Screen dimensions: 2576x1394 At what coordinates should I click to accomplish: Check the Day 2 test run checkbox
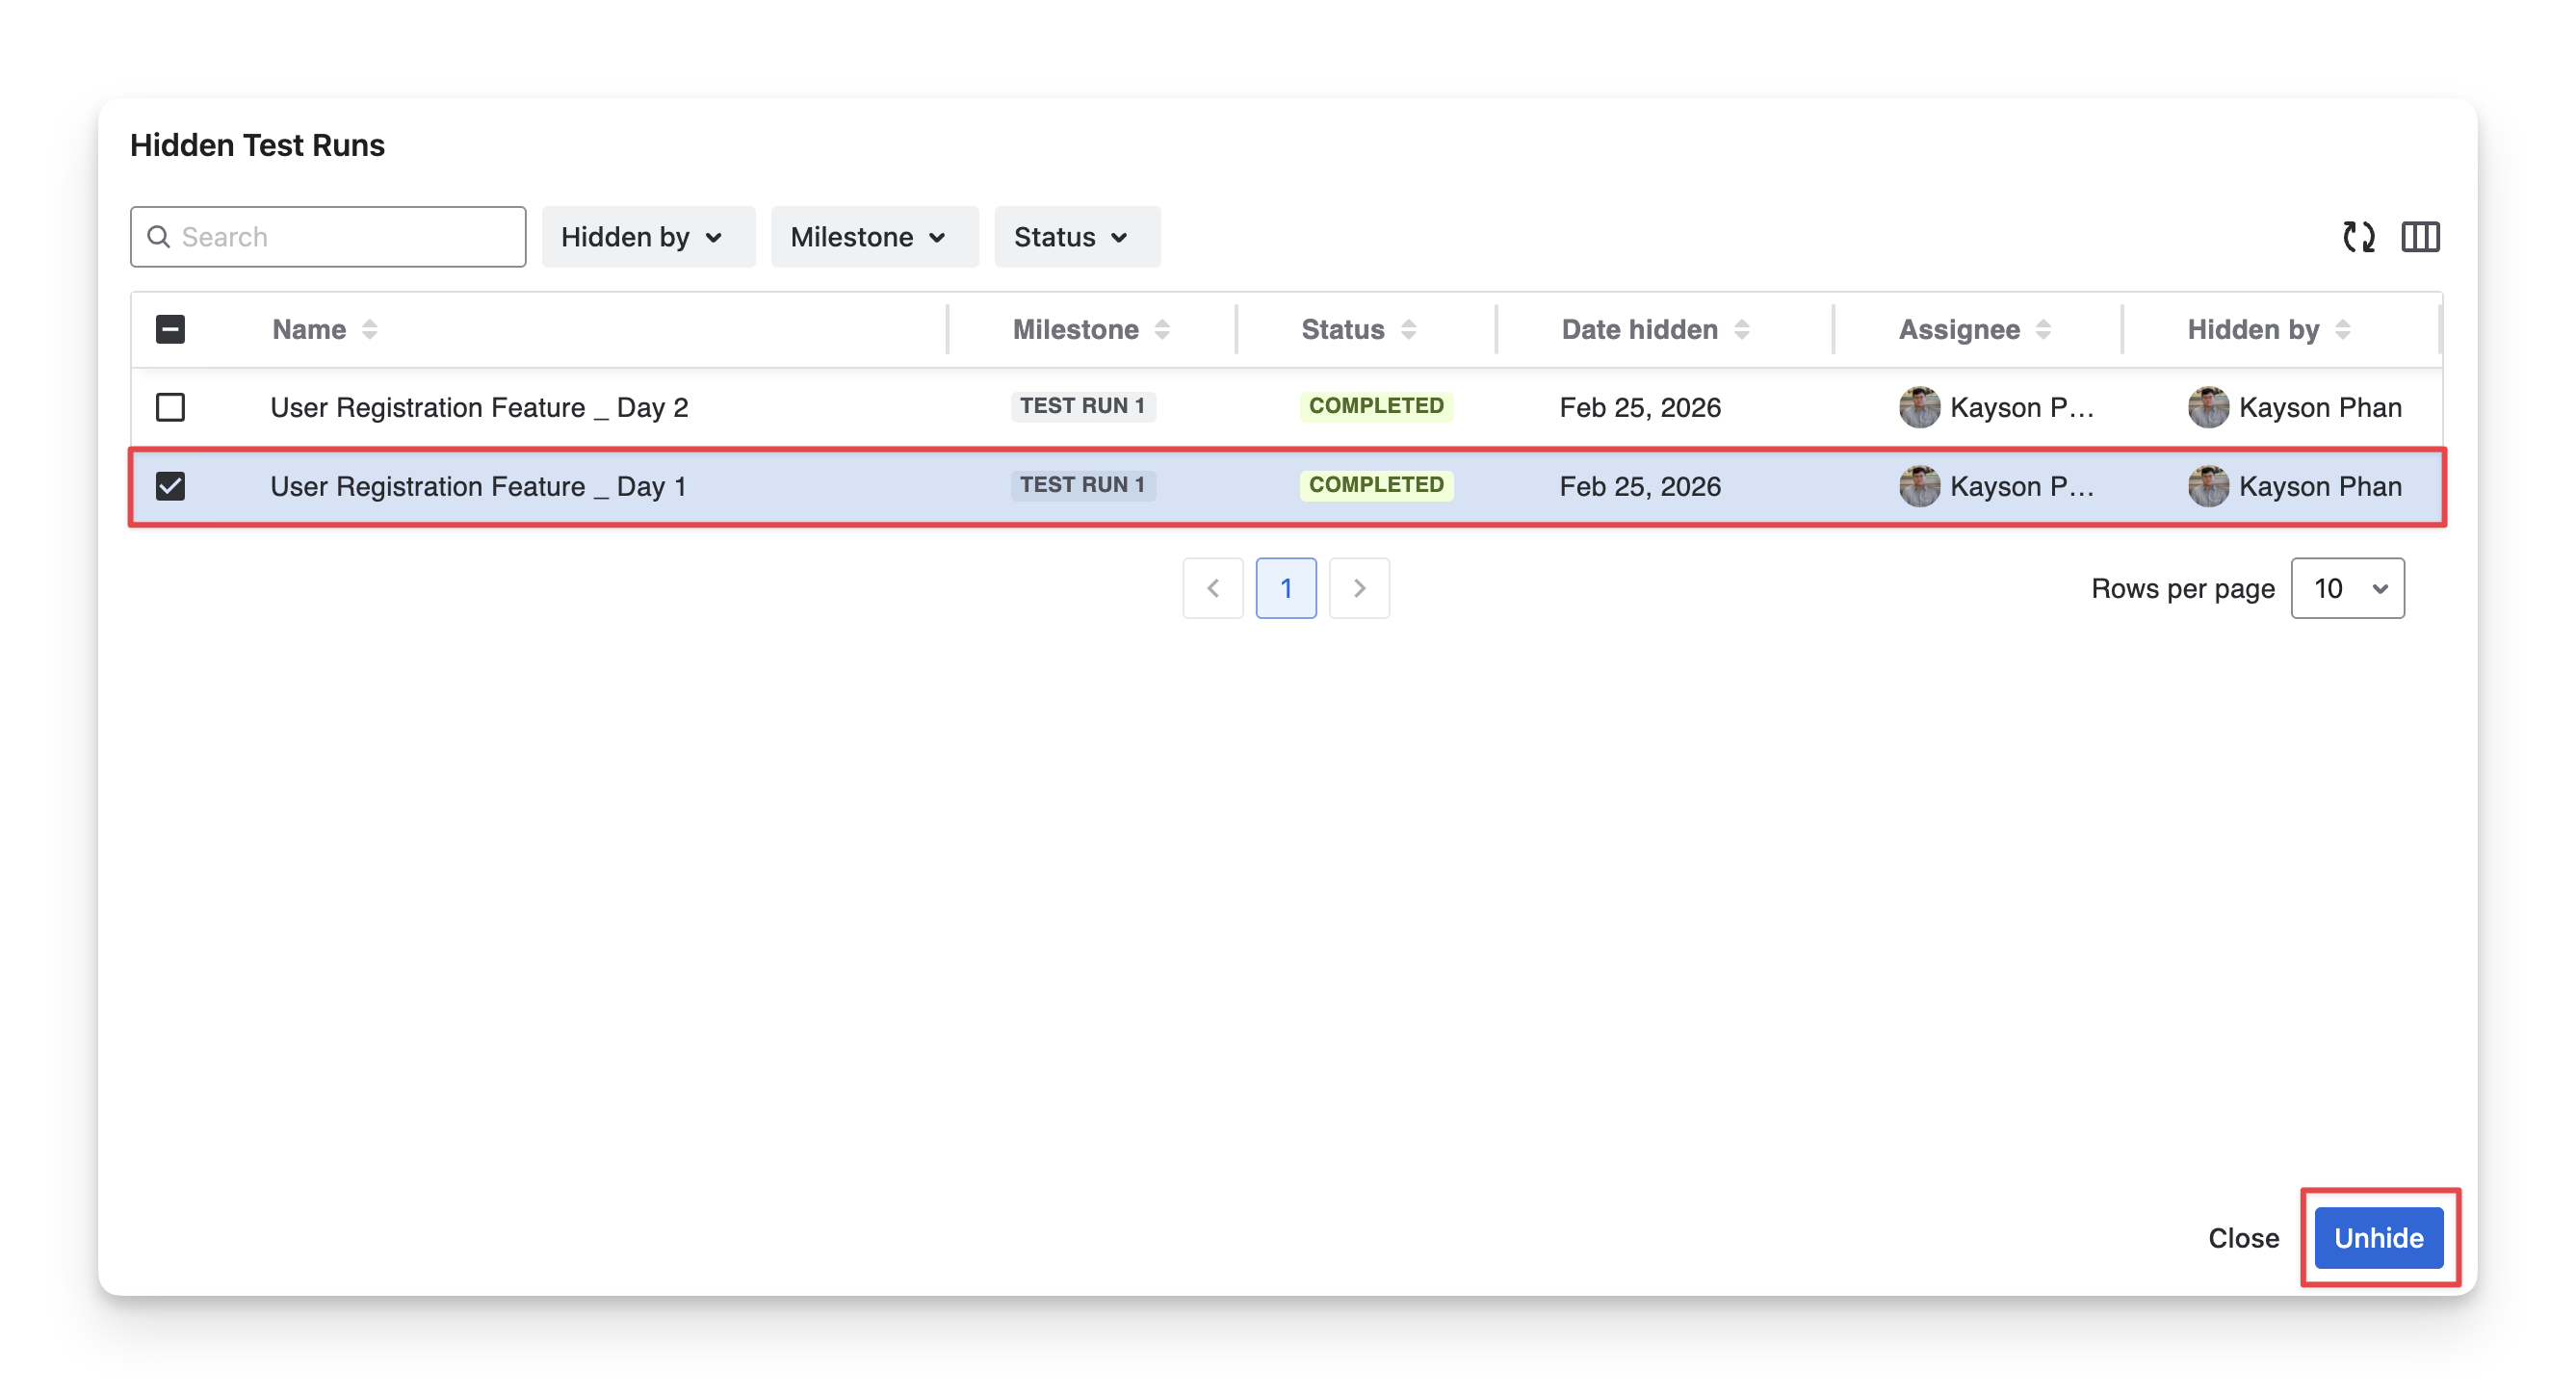point(170,407)
